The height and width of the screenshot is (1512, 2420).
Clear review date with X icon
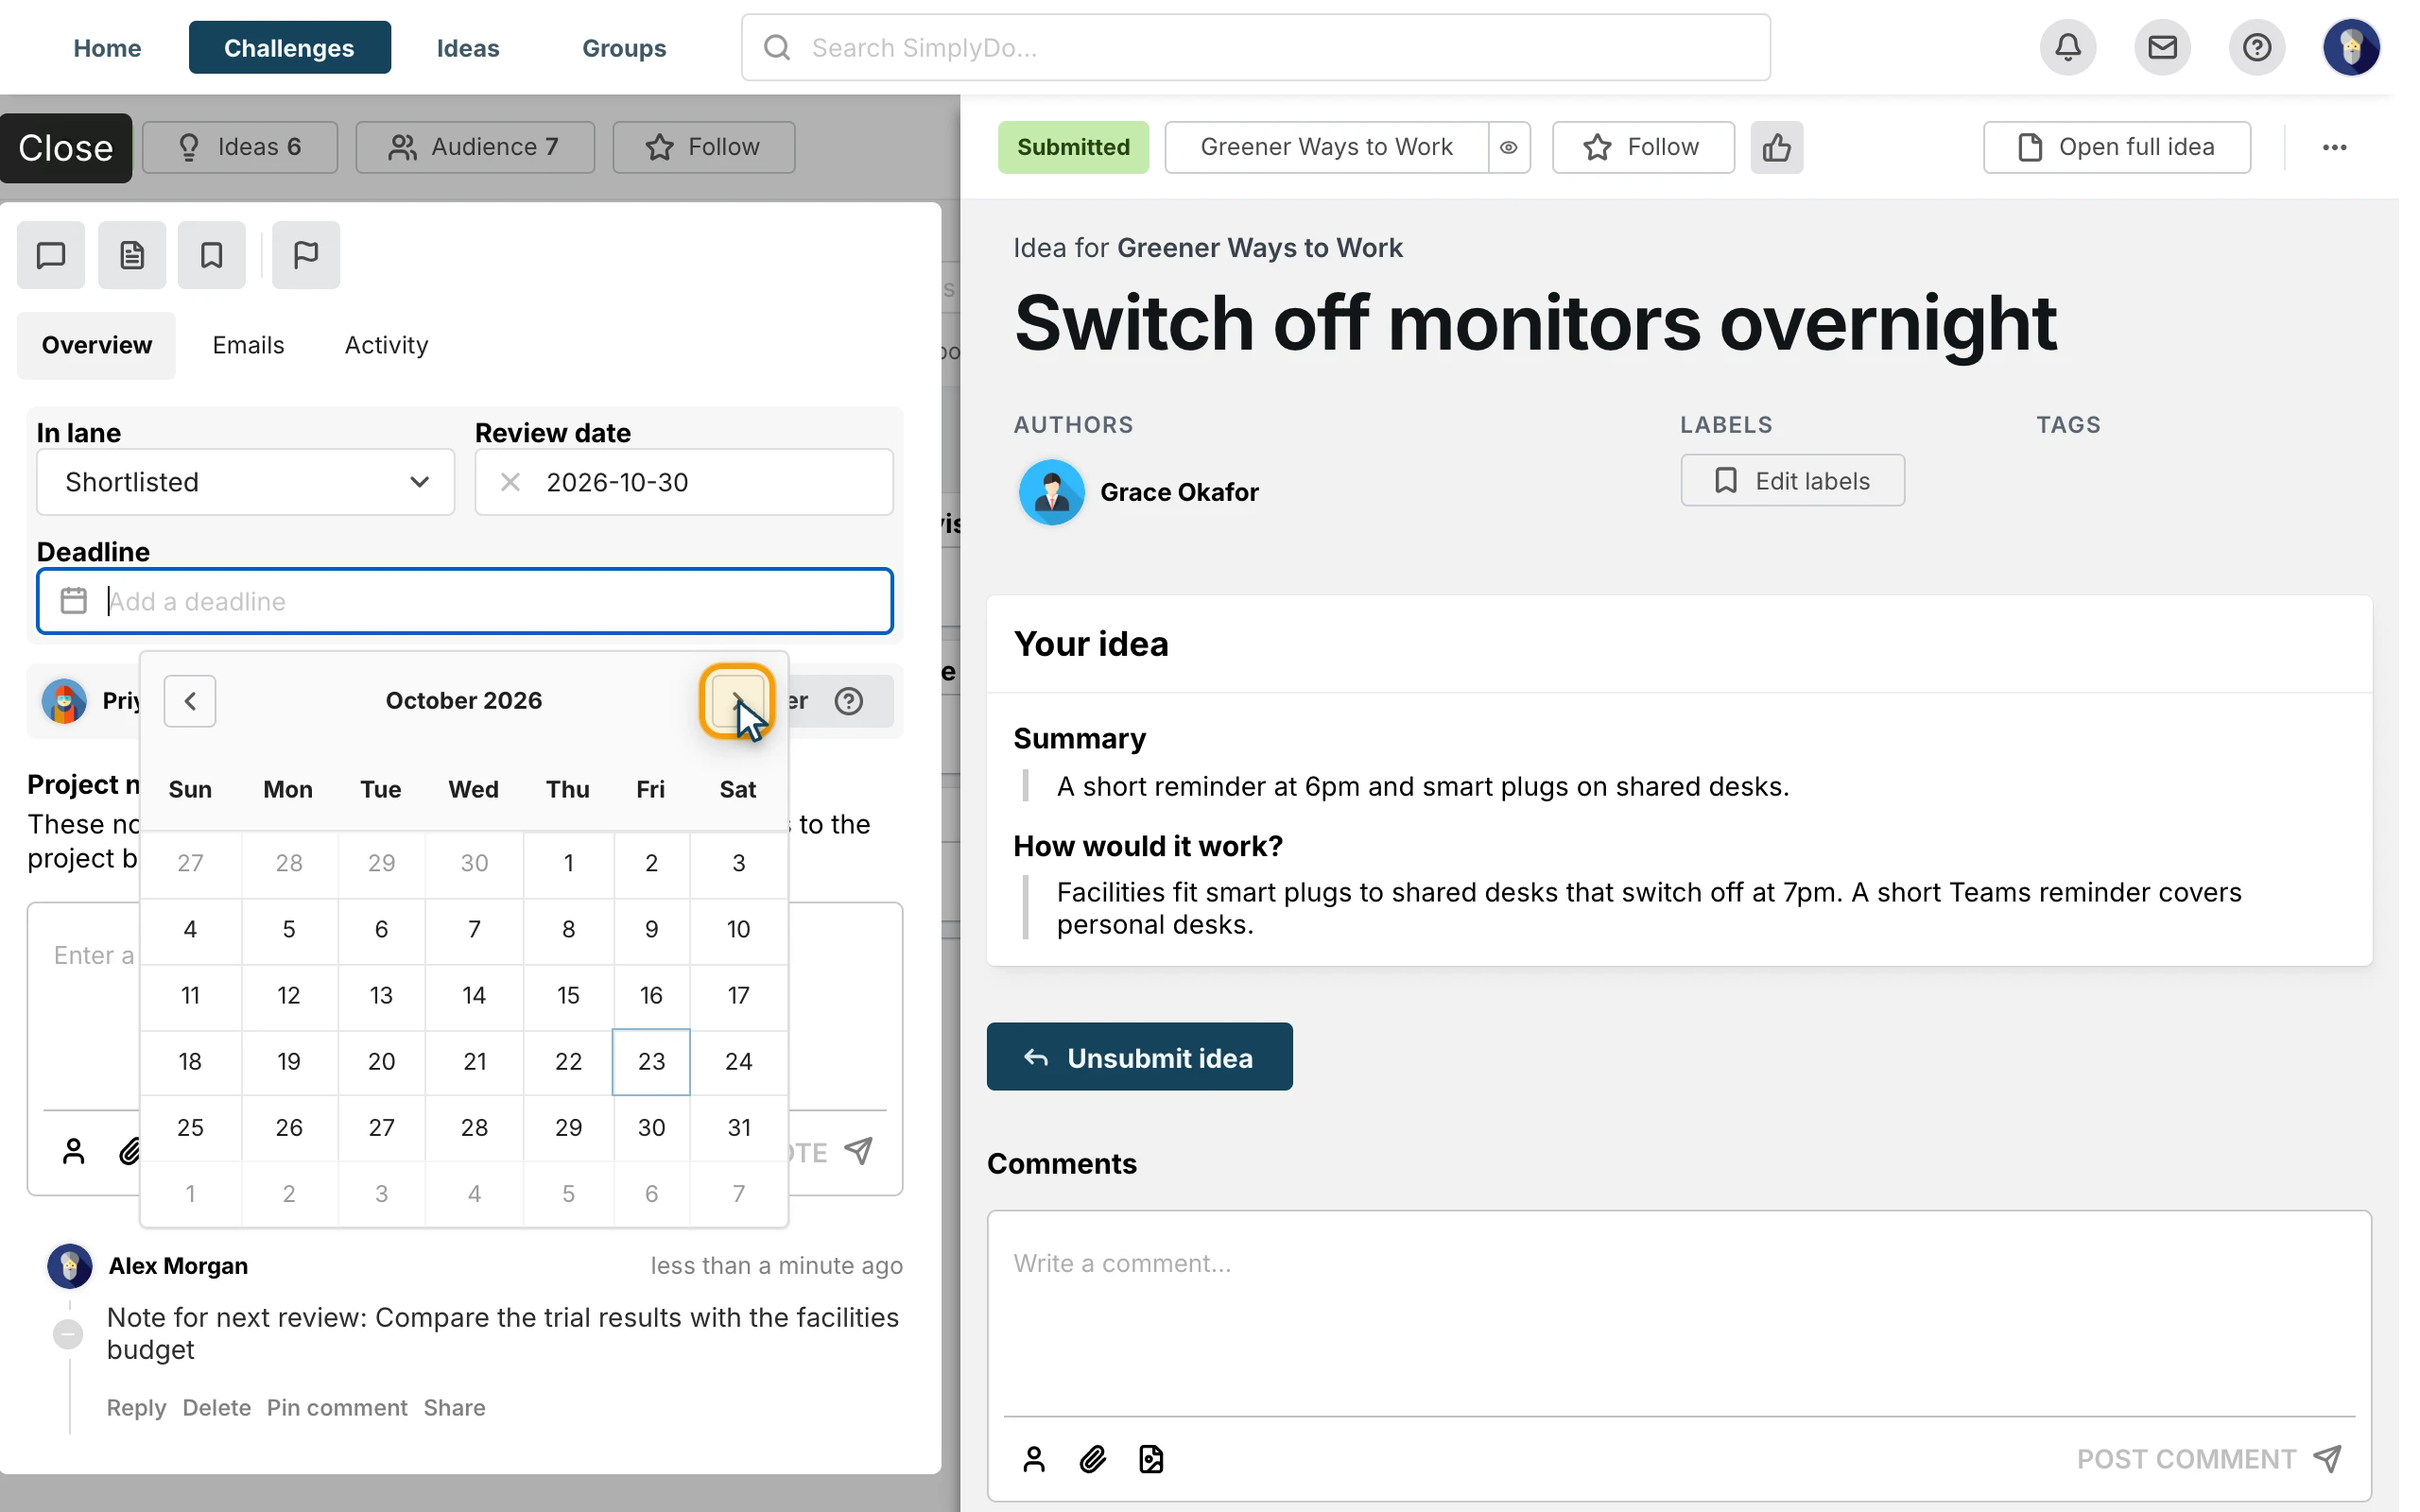[510, 482]
